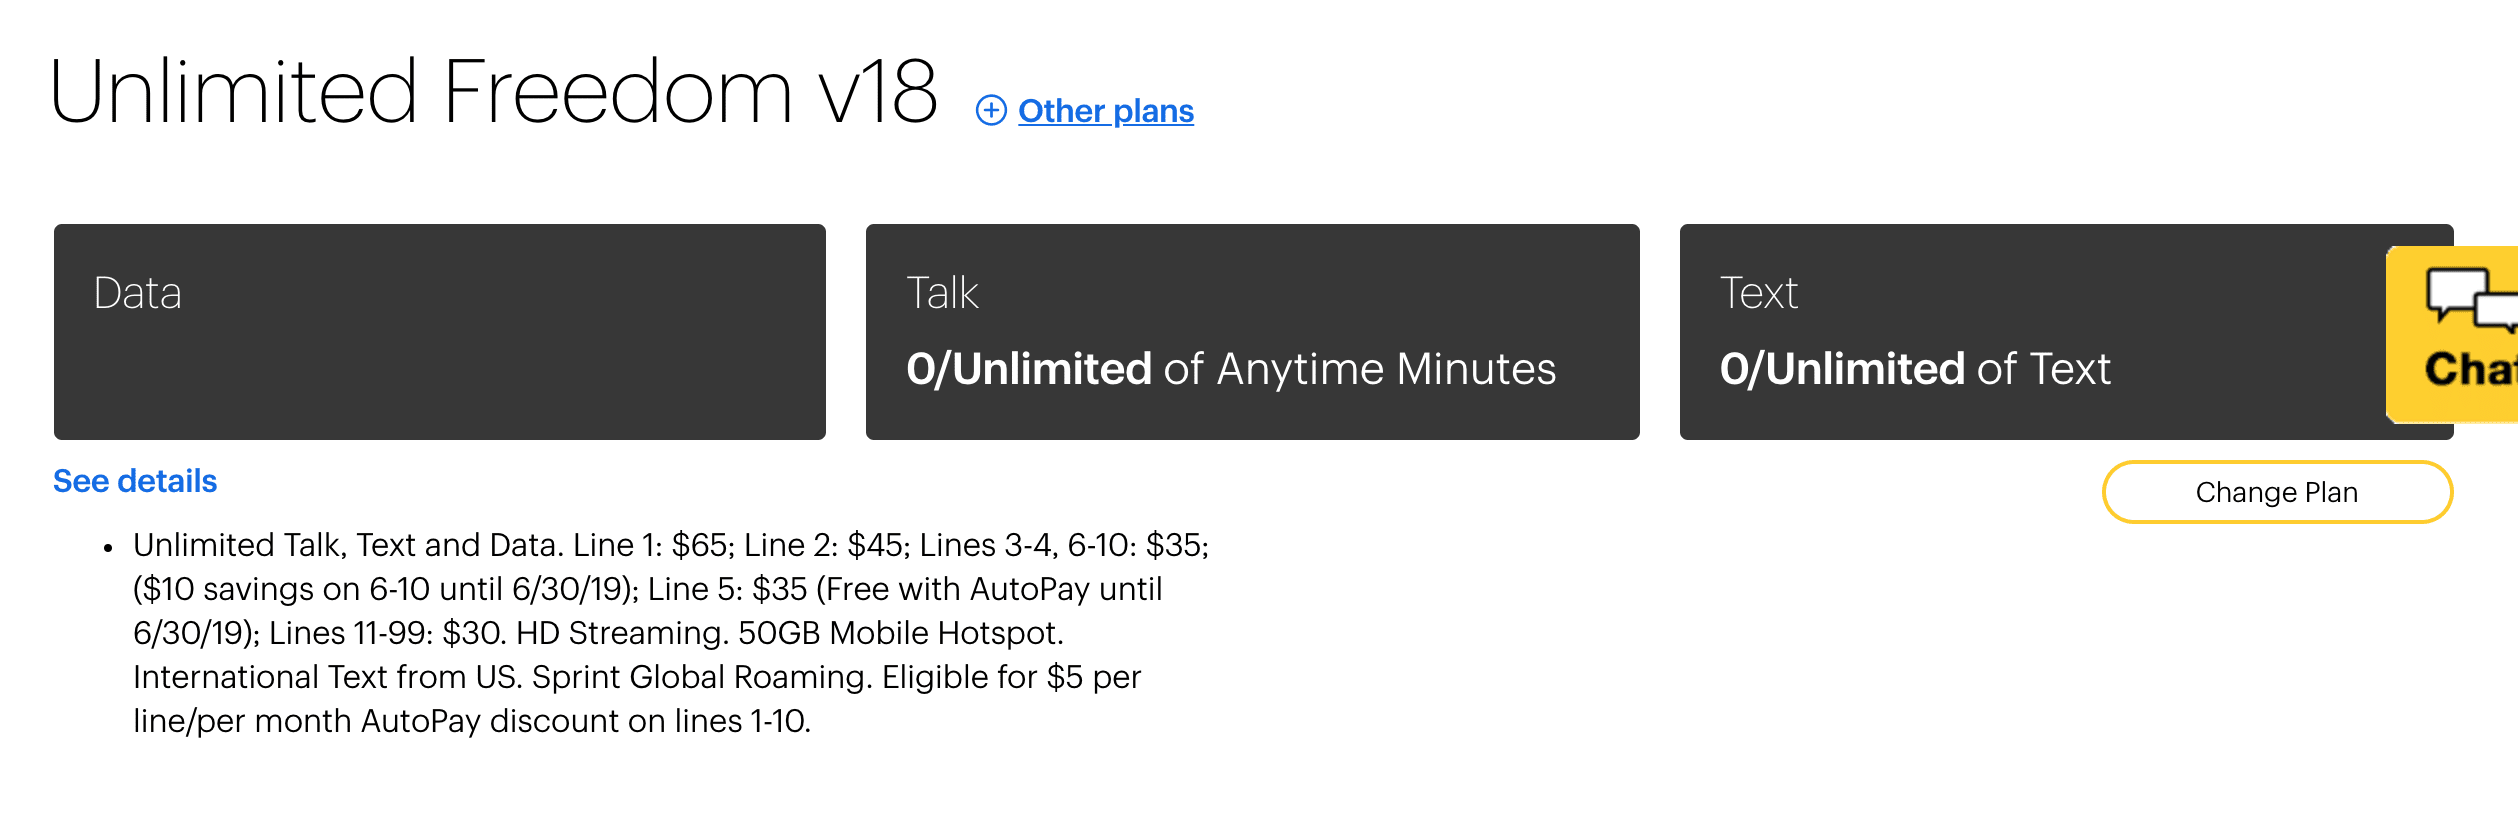The width and height of the screenshot is (2518, 818).
Task: Open the Other plans link
Action: [x=1106, y=111]
